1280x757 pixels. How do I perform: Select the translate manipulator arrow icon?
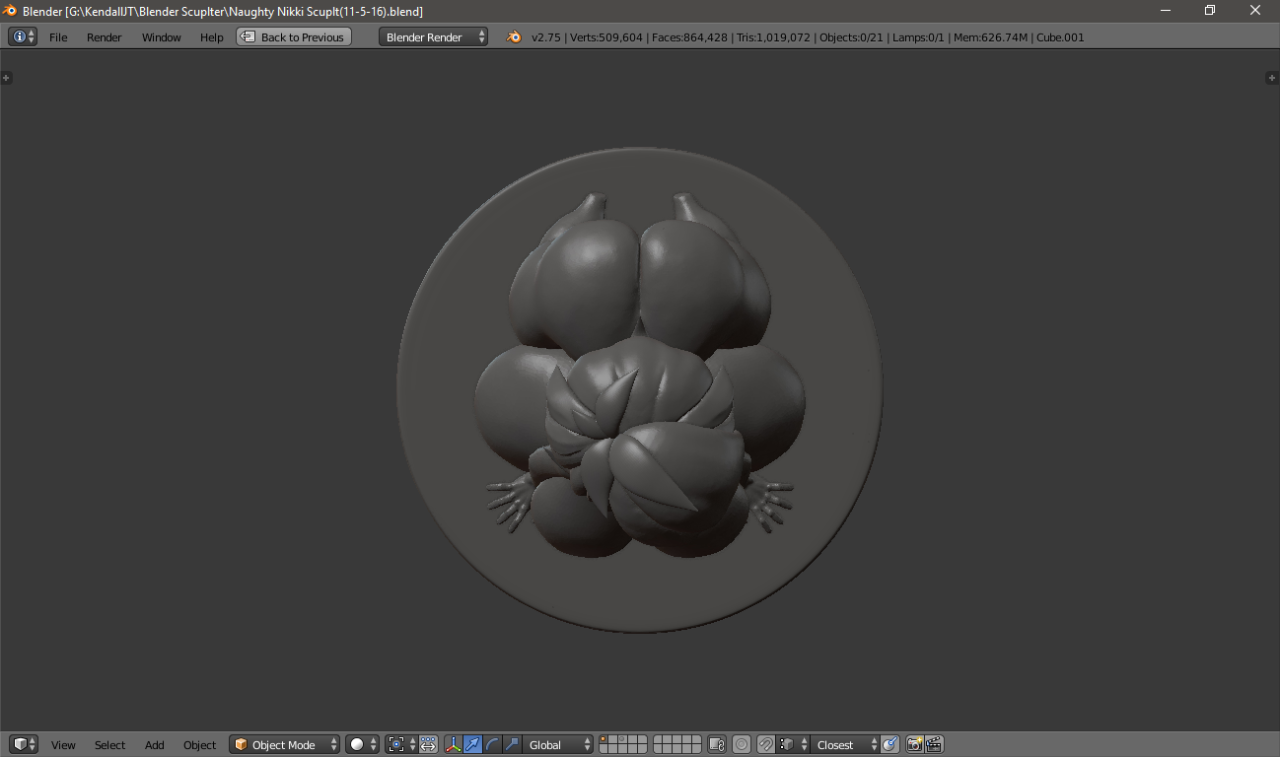[x=472, y=745]
